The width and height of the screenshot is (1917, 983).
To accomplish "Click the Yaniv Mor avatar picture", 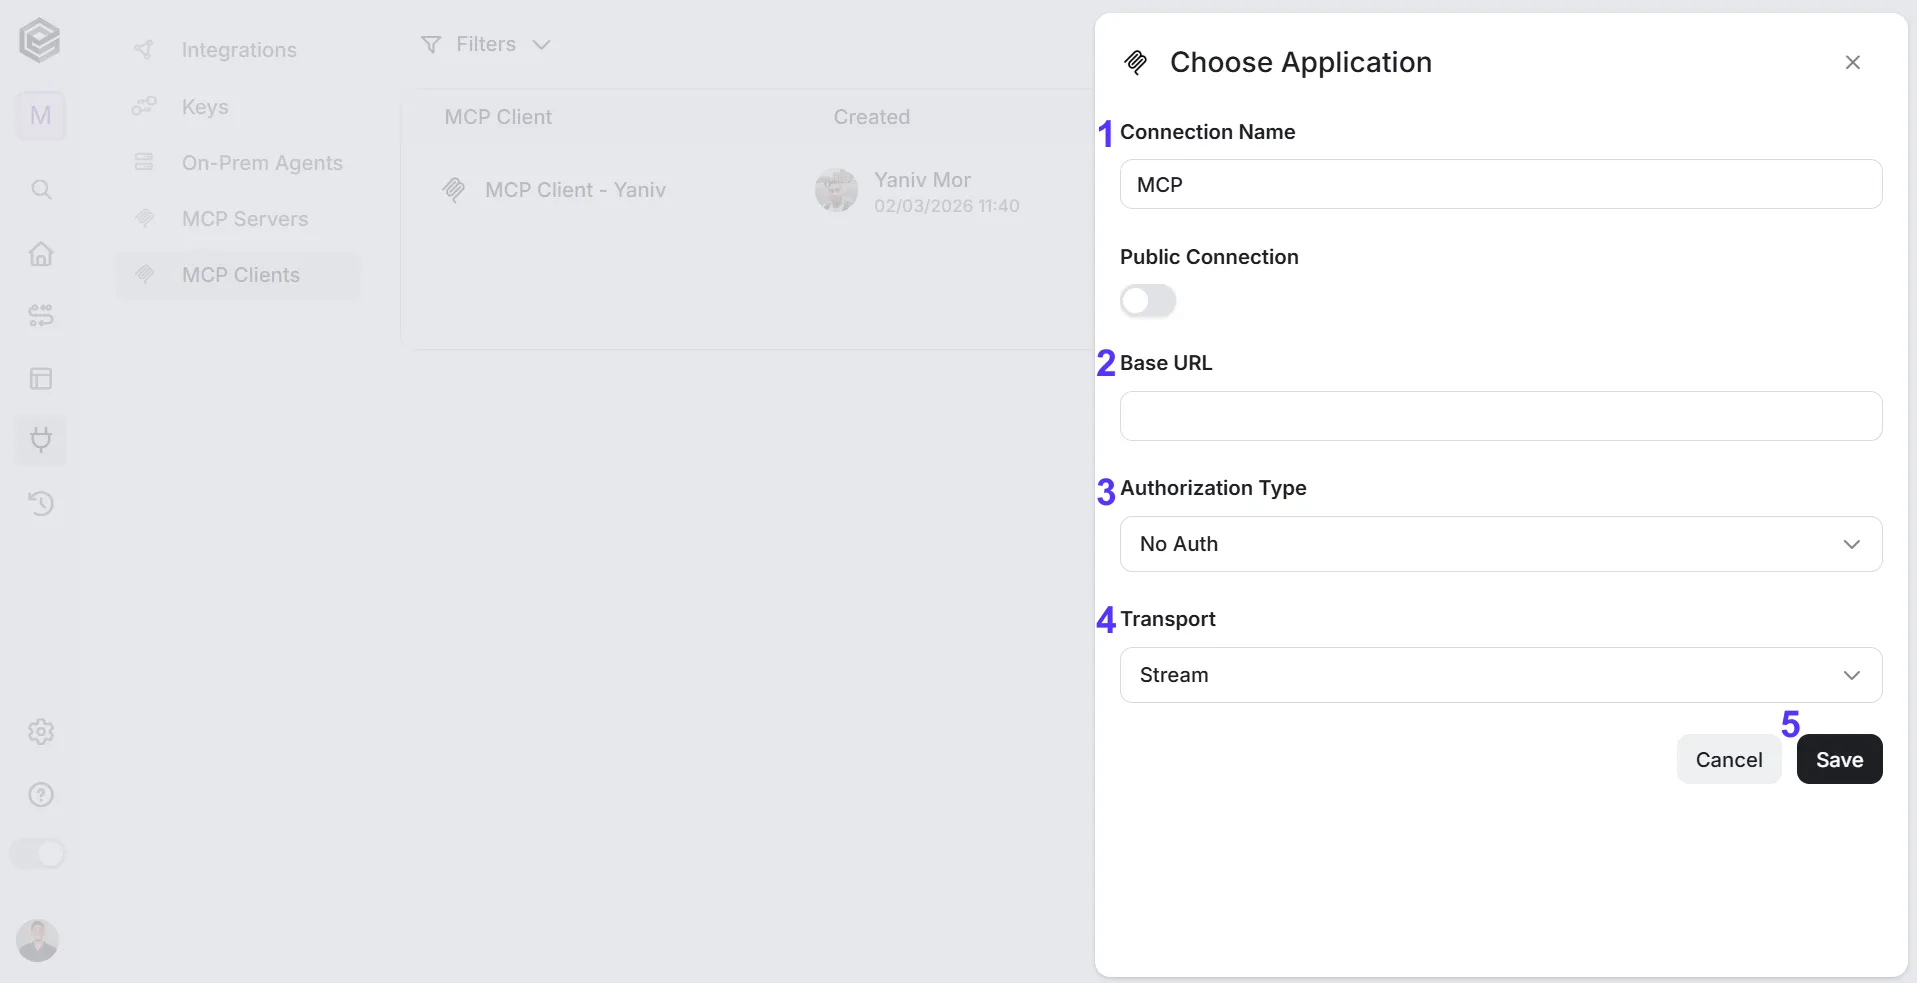I will click(x=836, y=190).
